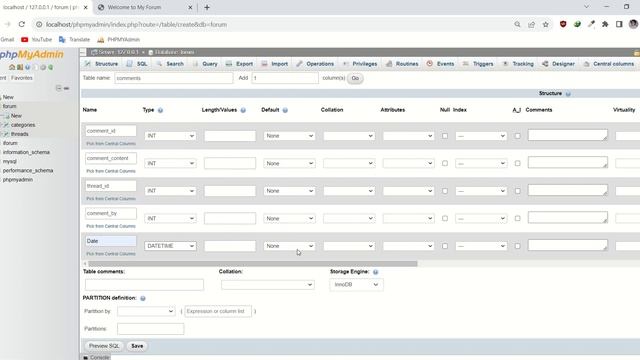Toggle Null checkbox for Date row
Screen dimensions: 640x360
point(445,246)
